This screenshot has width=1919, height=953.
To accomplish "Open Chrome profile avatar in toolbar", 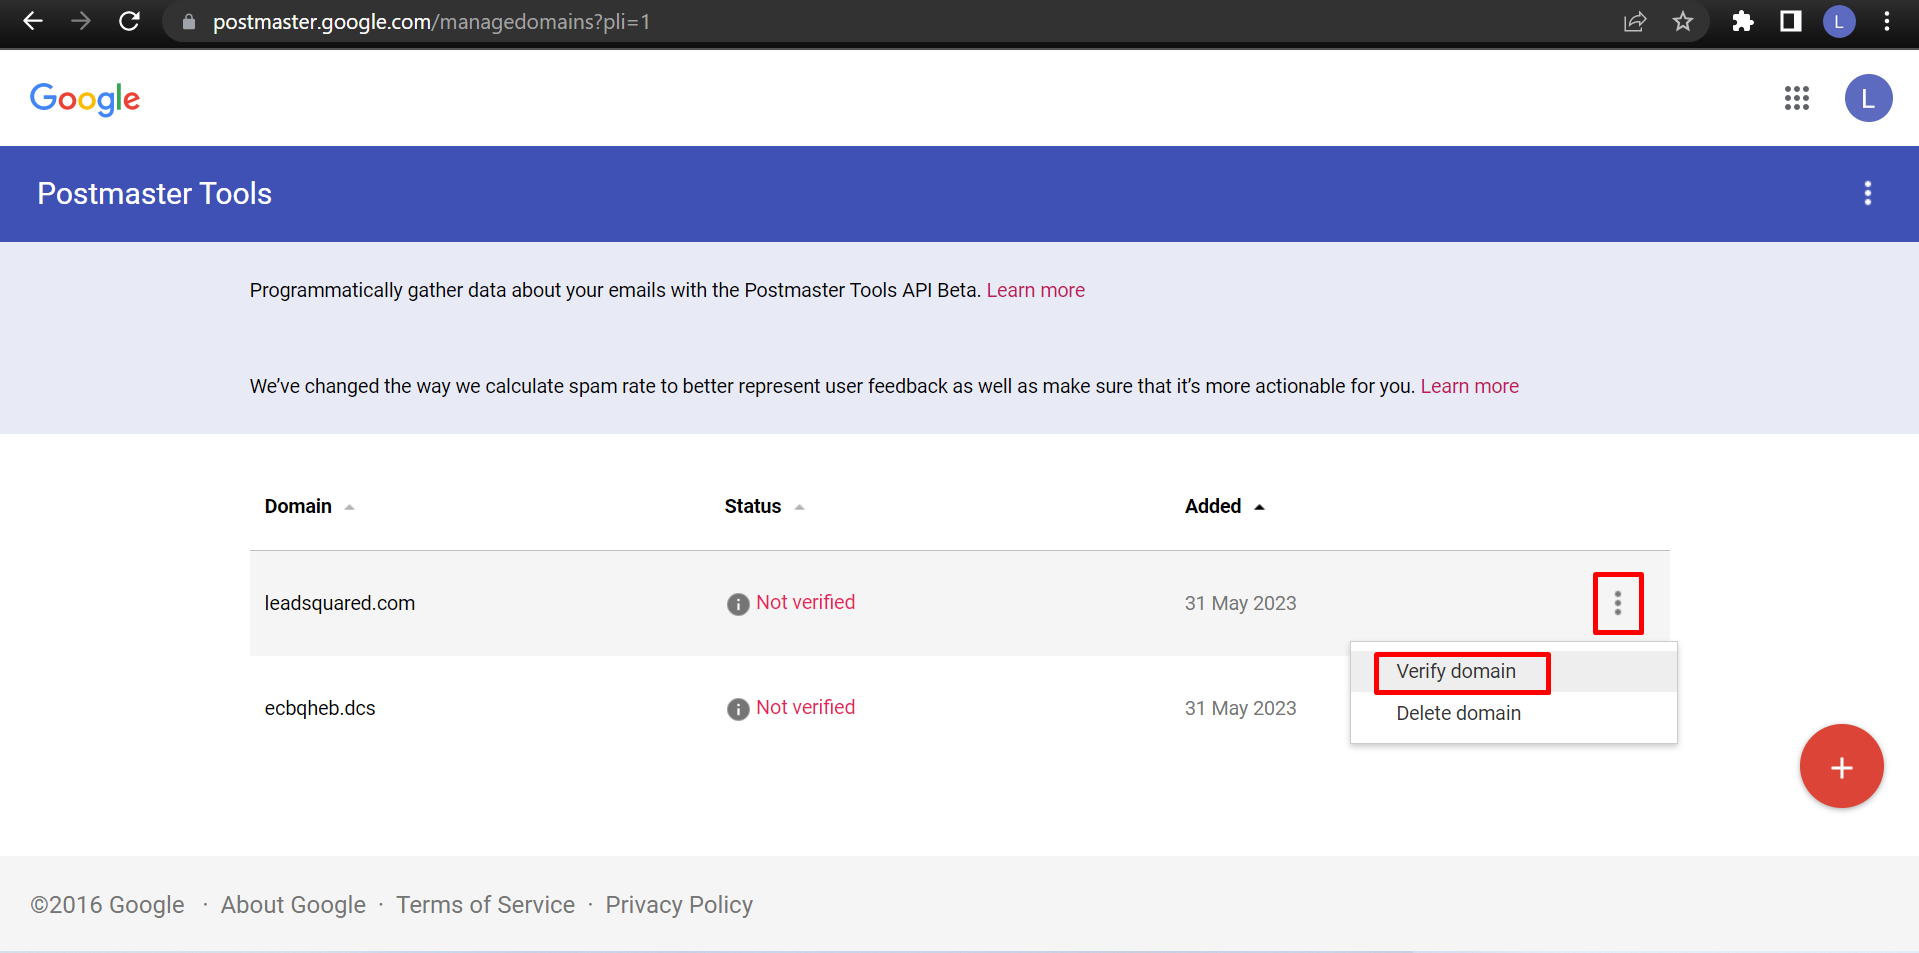I will (x=1839, y=21).
